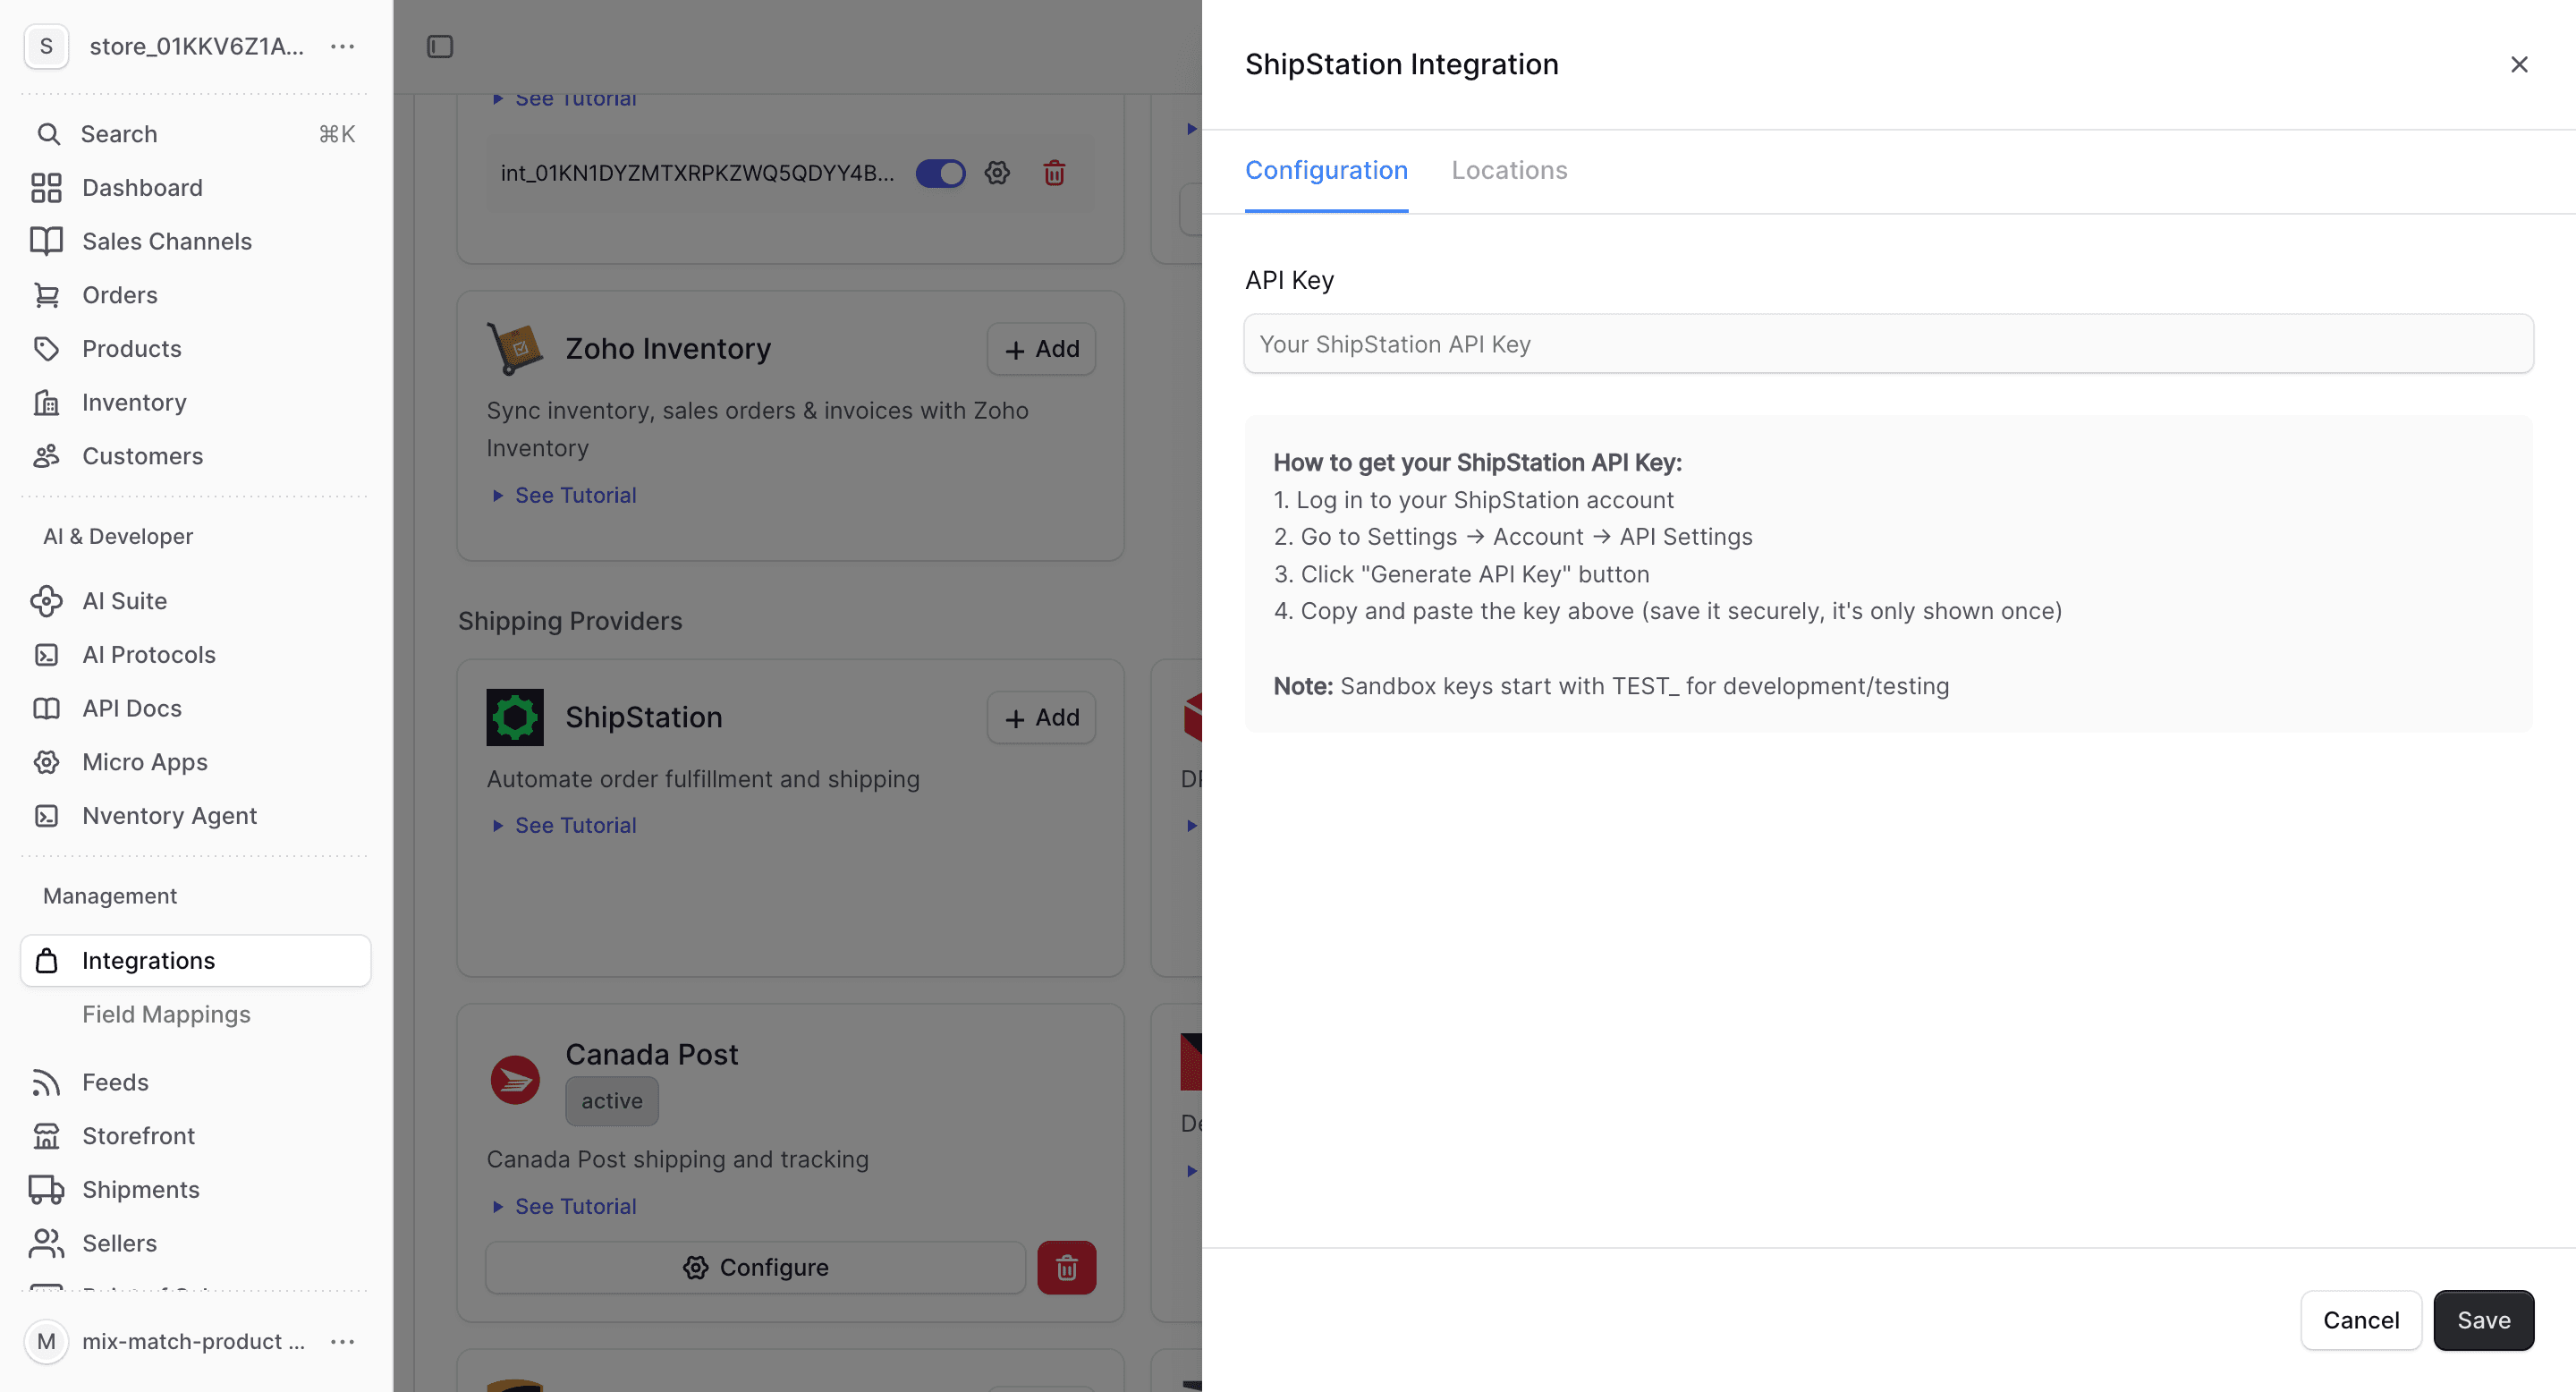Click the Orders cart icon

click(x=47, y=295)
